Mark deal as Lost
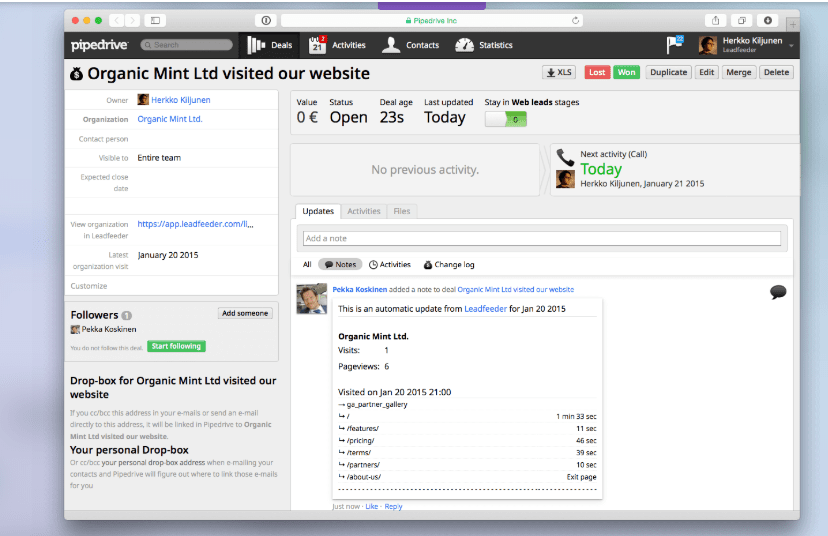The image size is (828, 536). click(597, 72)
